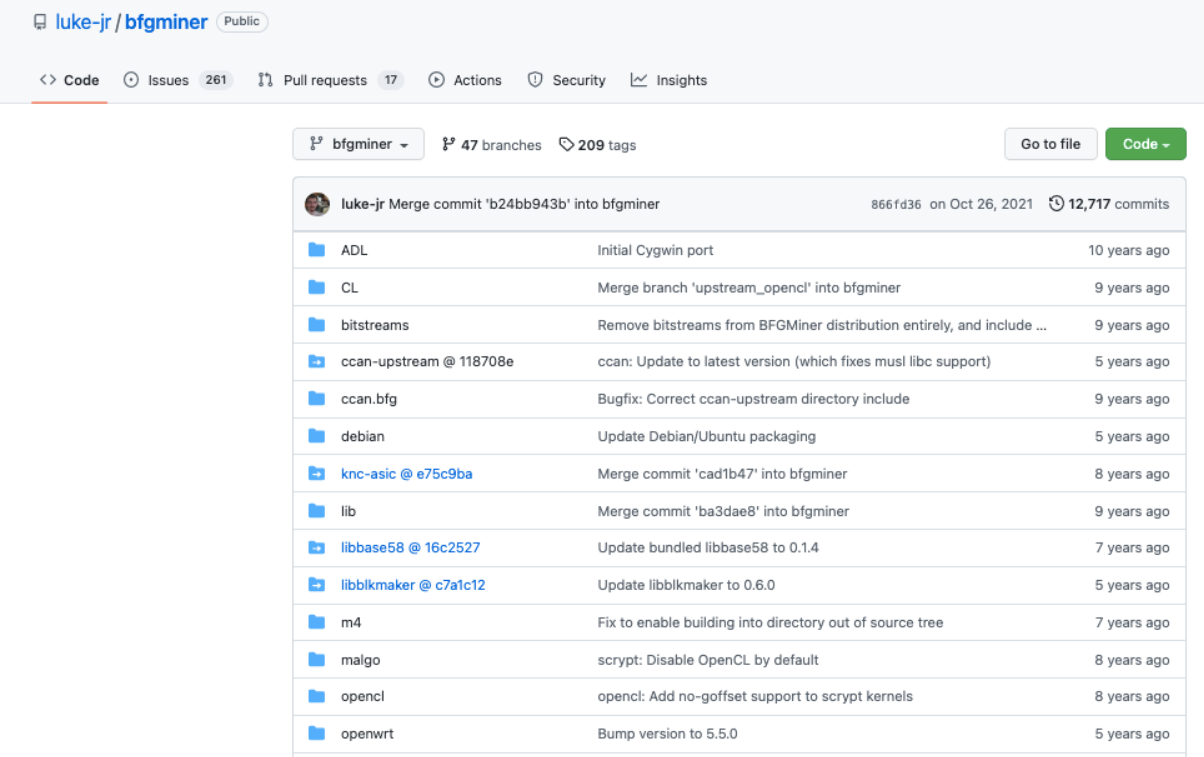This screenshot has width=1204, height=757.
Task: Open the Actions tab
Action: click(x=465, y=80)
